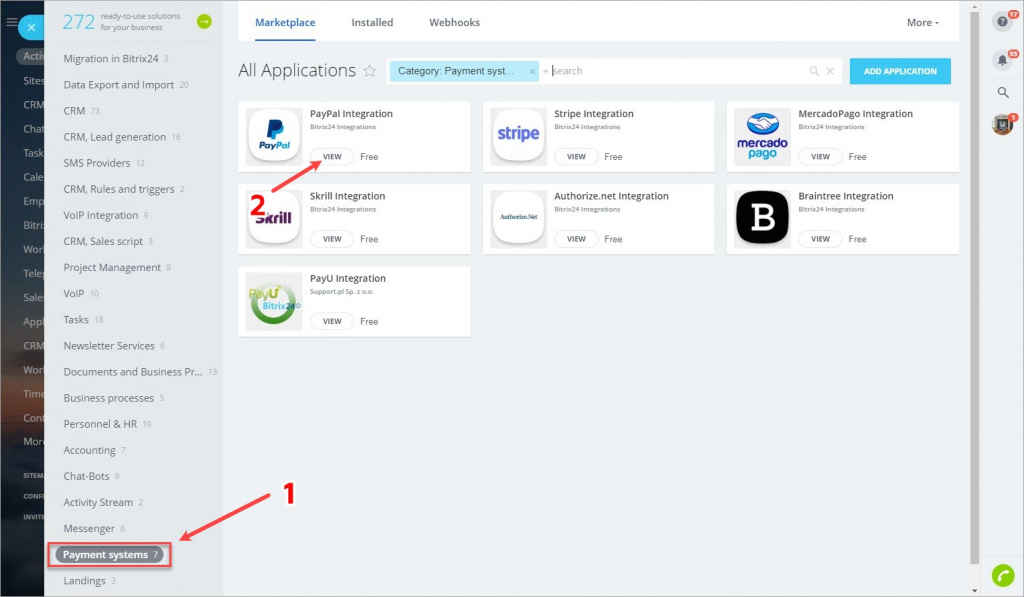
Task: Click the green phone call button
Action: [1003, 575]
